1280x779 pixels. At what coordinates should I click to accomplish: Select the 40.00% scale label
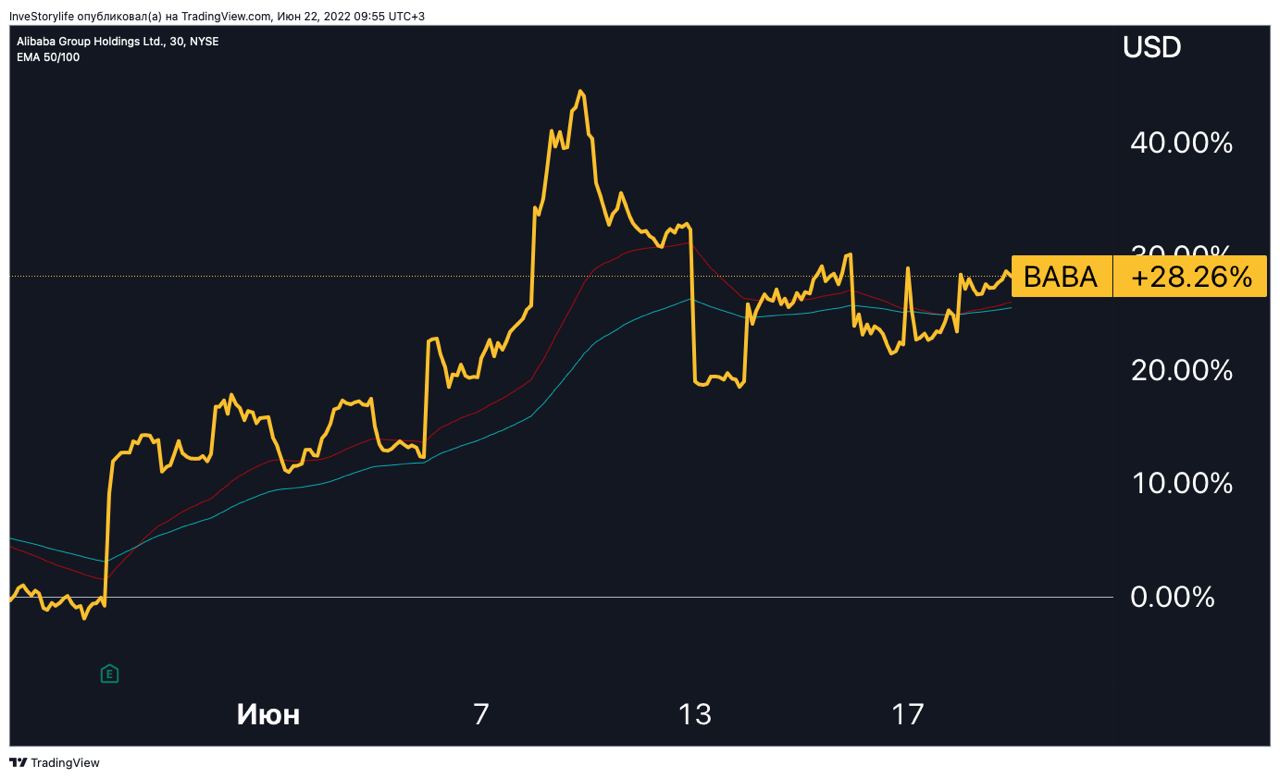pos(1181,143)
